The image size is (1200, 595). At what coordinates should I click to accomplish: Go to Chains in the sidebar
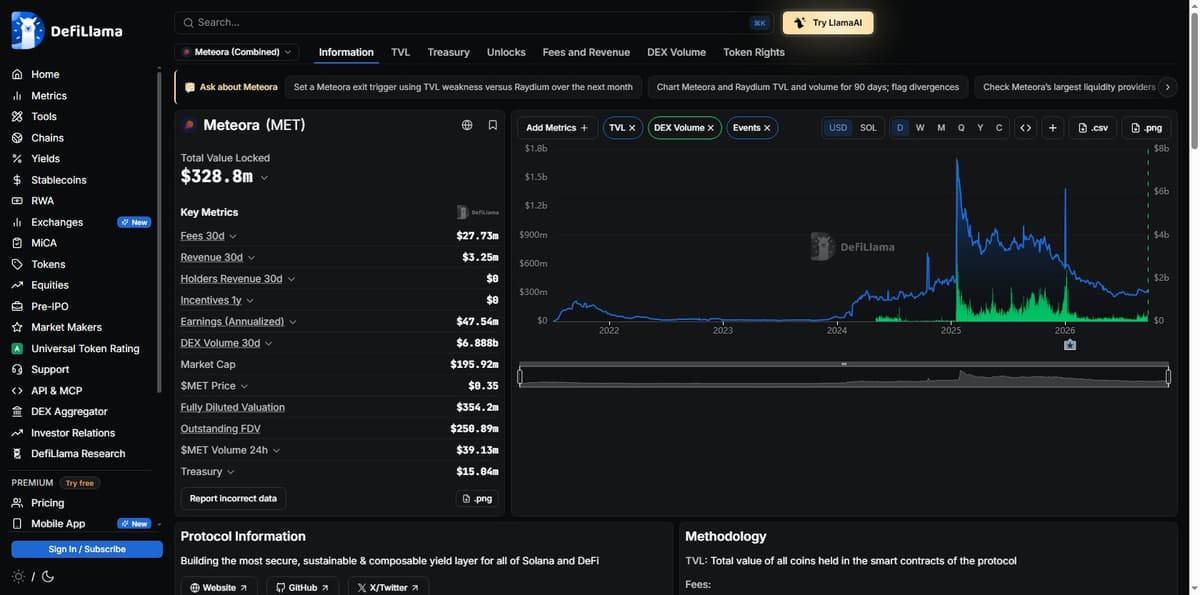click(47, 138)
